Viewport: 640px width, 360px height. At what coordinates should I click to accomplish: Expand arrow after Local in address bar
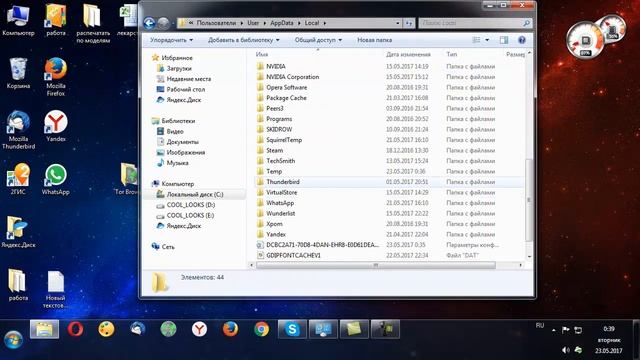(325, 23)
